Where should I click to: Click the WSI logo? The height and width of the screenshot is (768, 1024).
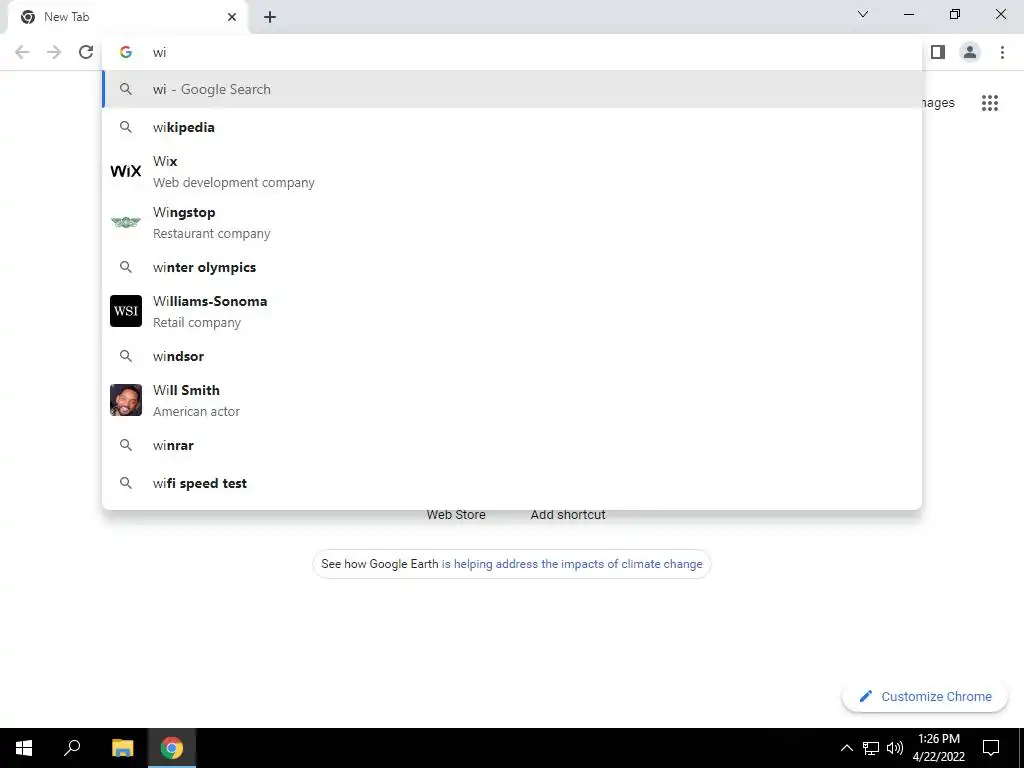click(126, 311)
